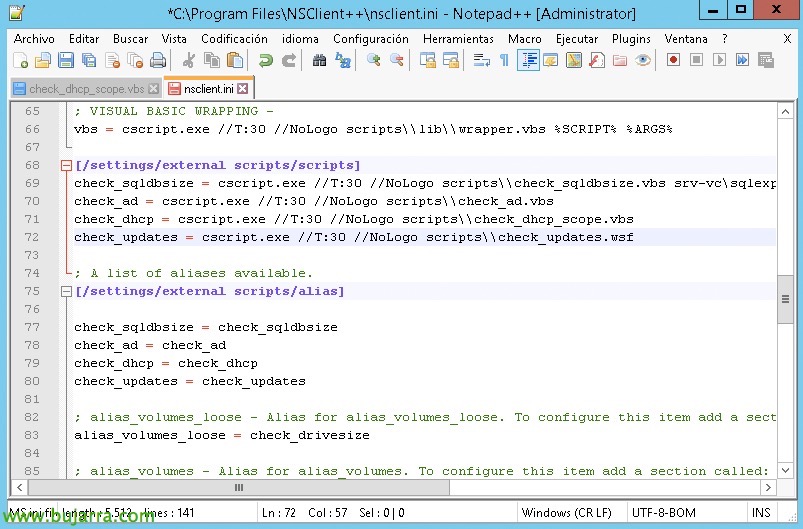This screenshot has width=803, height=529.
Task: Click the Open file toolbar icon
Action: pos(43,60)
